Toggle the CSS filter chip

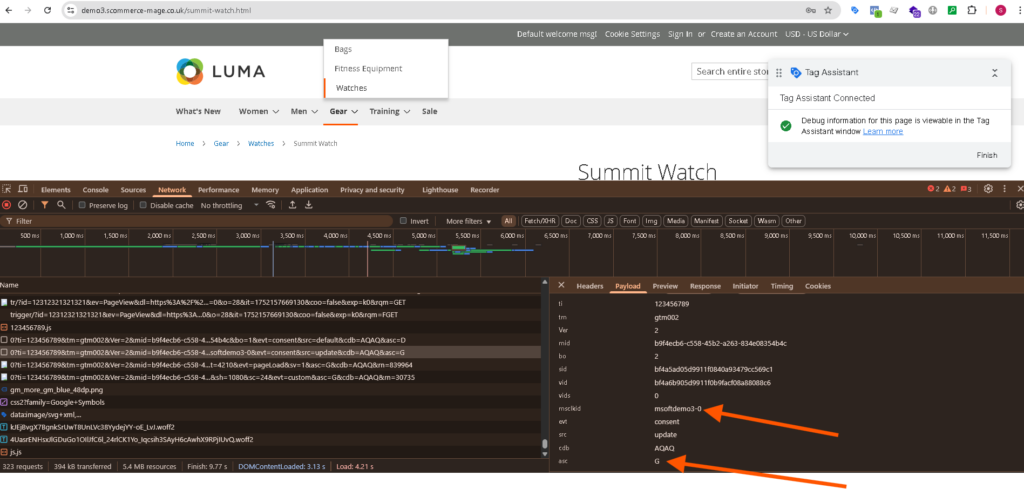pyautogui.click(x=592, y=221)
